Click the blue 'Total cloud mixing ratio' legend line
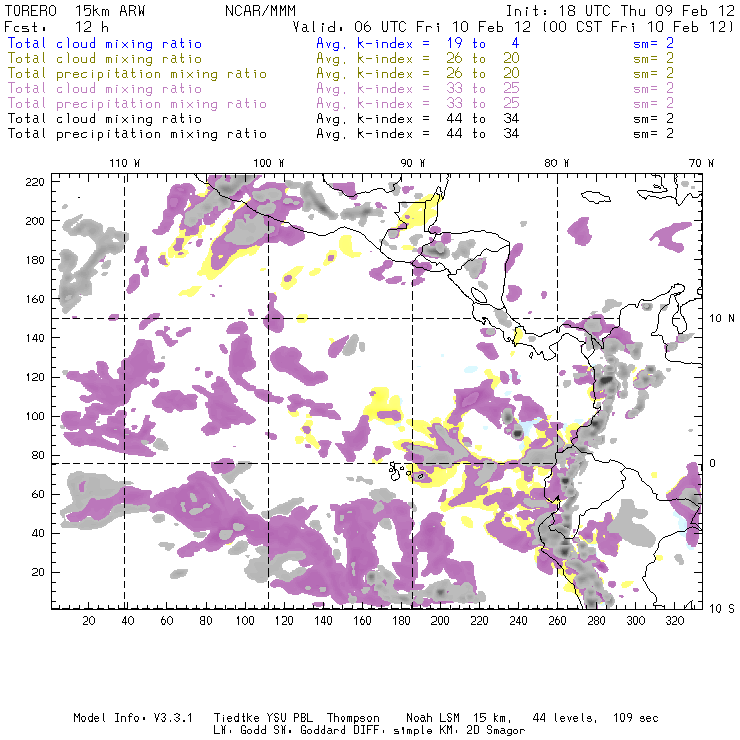This screenshot has width=740, height=740. click(105, 43)
